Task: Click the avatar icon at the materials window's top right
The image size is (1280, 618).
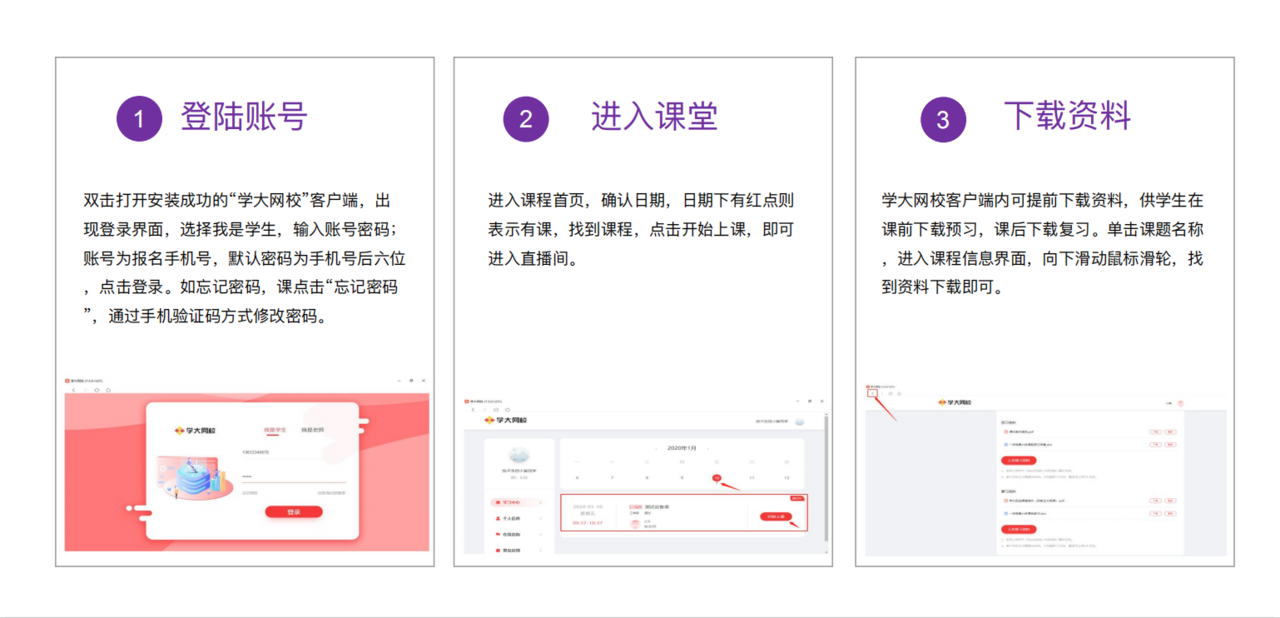Action: (x=1180, y=403)
